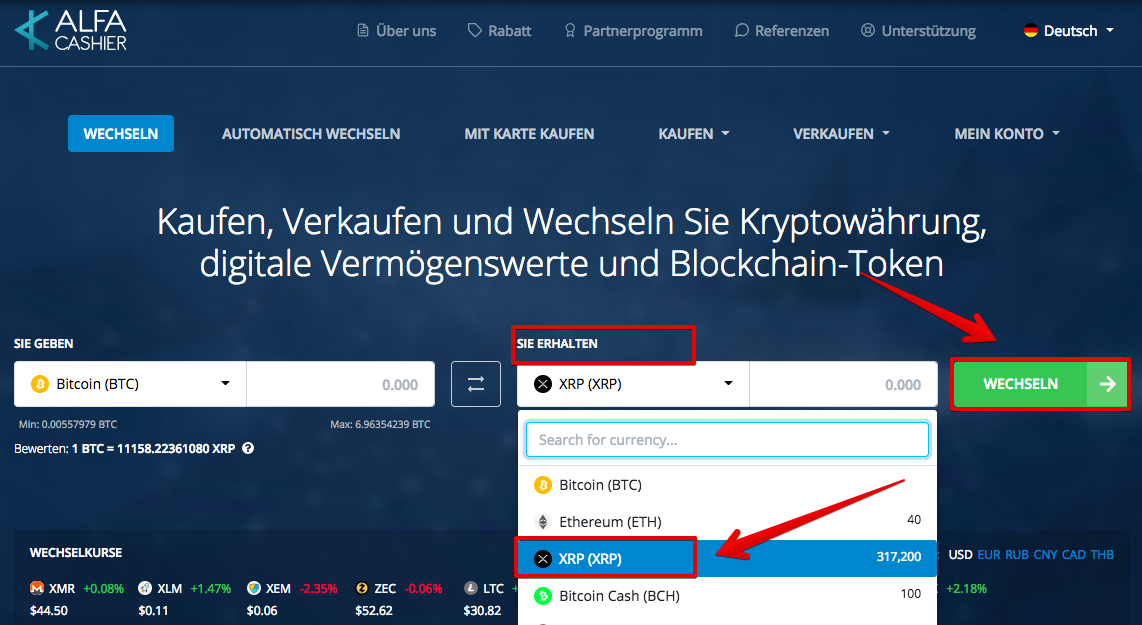Click the 1 BTC = 11158.22361080 XRP rate

point(153,449)
